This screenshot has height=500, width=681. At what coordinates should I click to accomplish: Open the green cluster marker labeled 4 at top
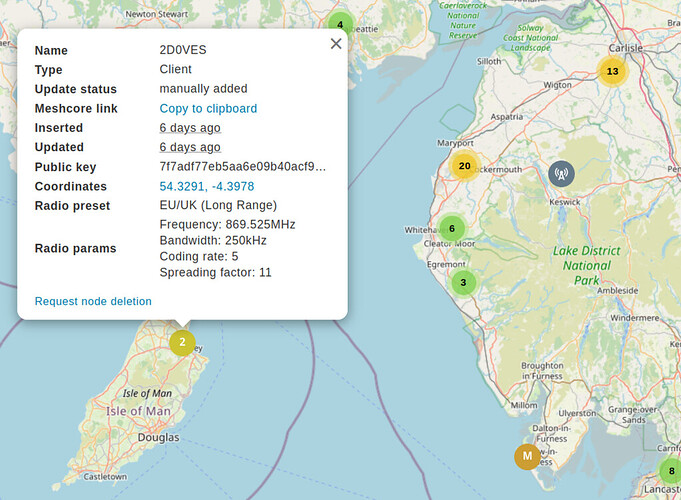coord(340,25)
